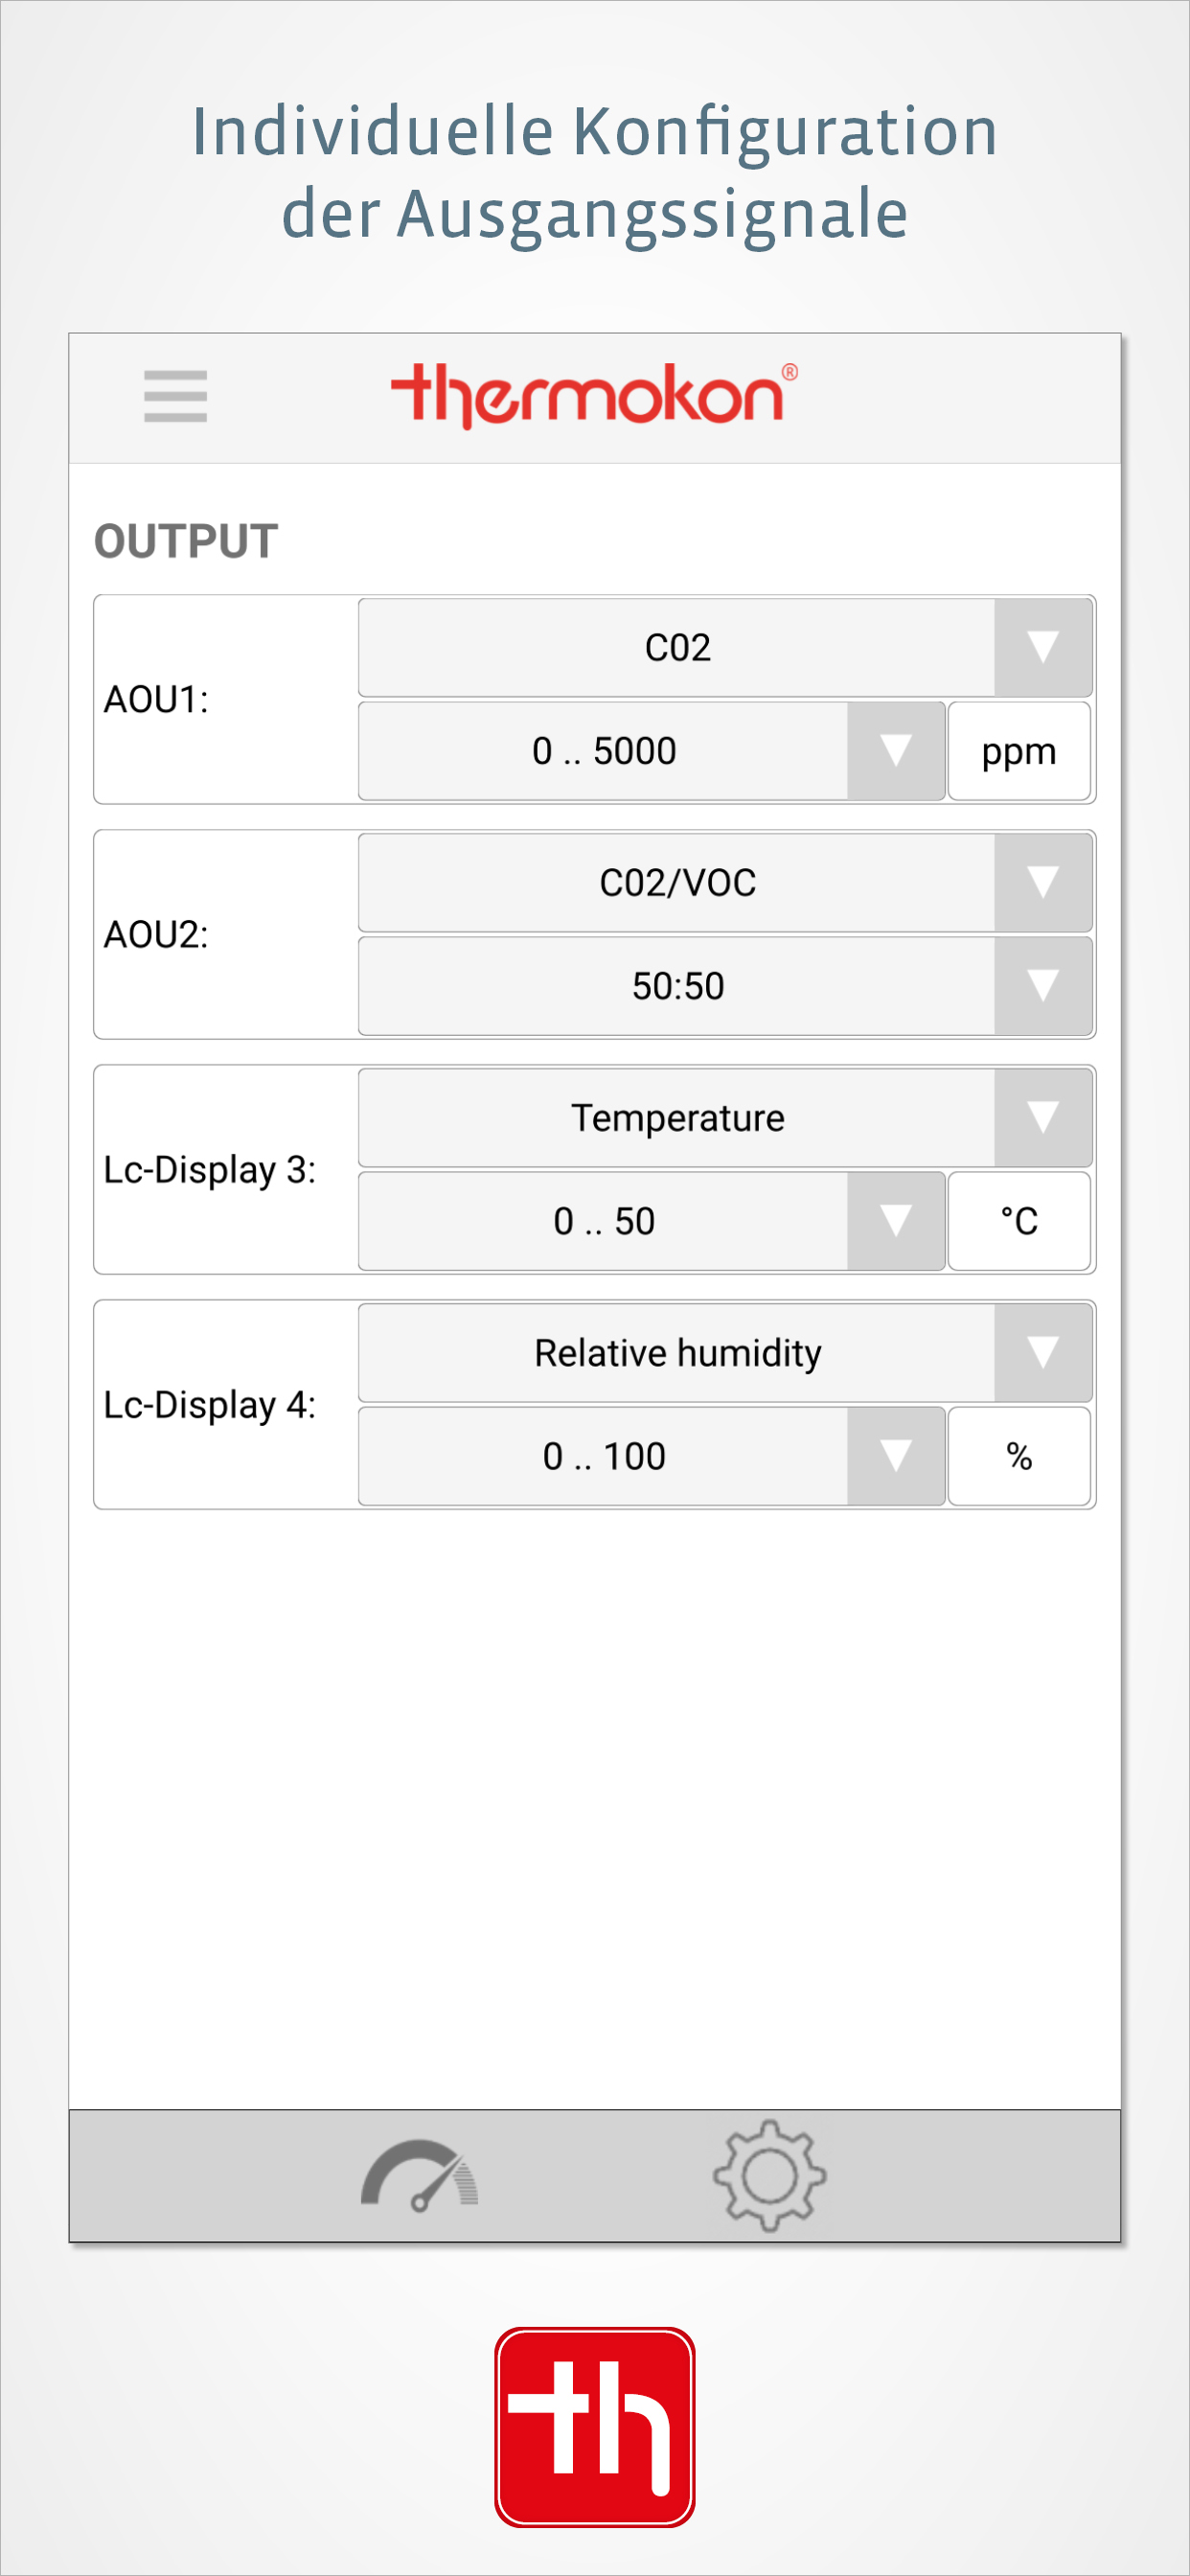Screen dimensions: 1190x2576
Task: Click the °C unit field
Action: pos(1019,1220)
